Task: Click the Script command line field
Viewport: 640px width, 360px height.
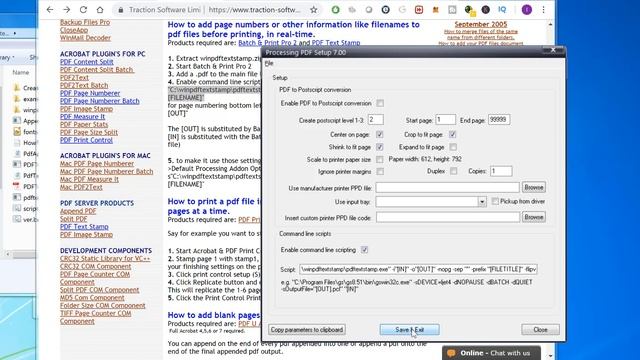Action: (418, 269)
